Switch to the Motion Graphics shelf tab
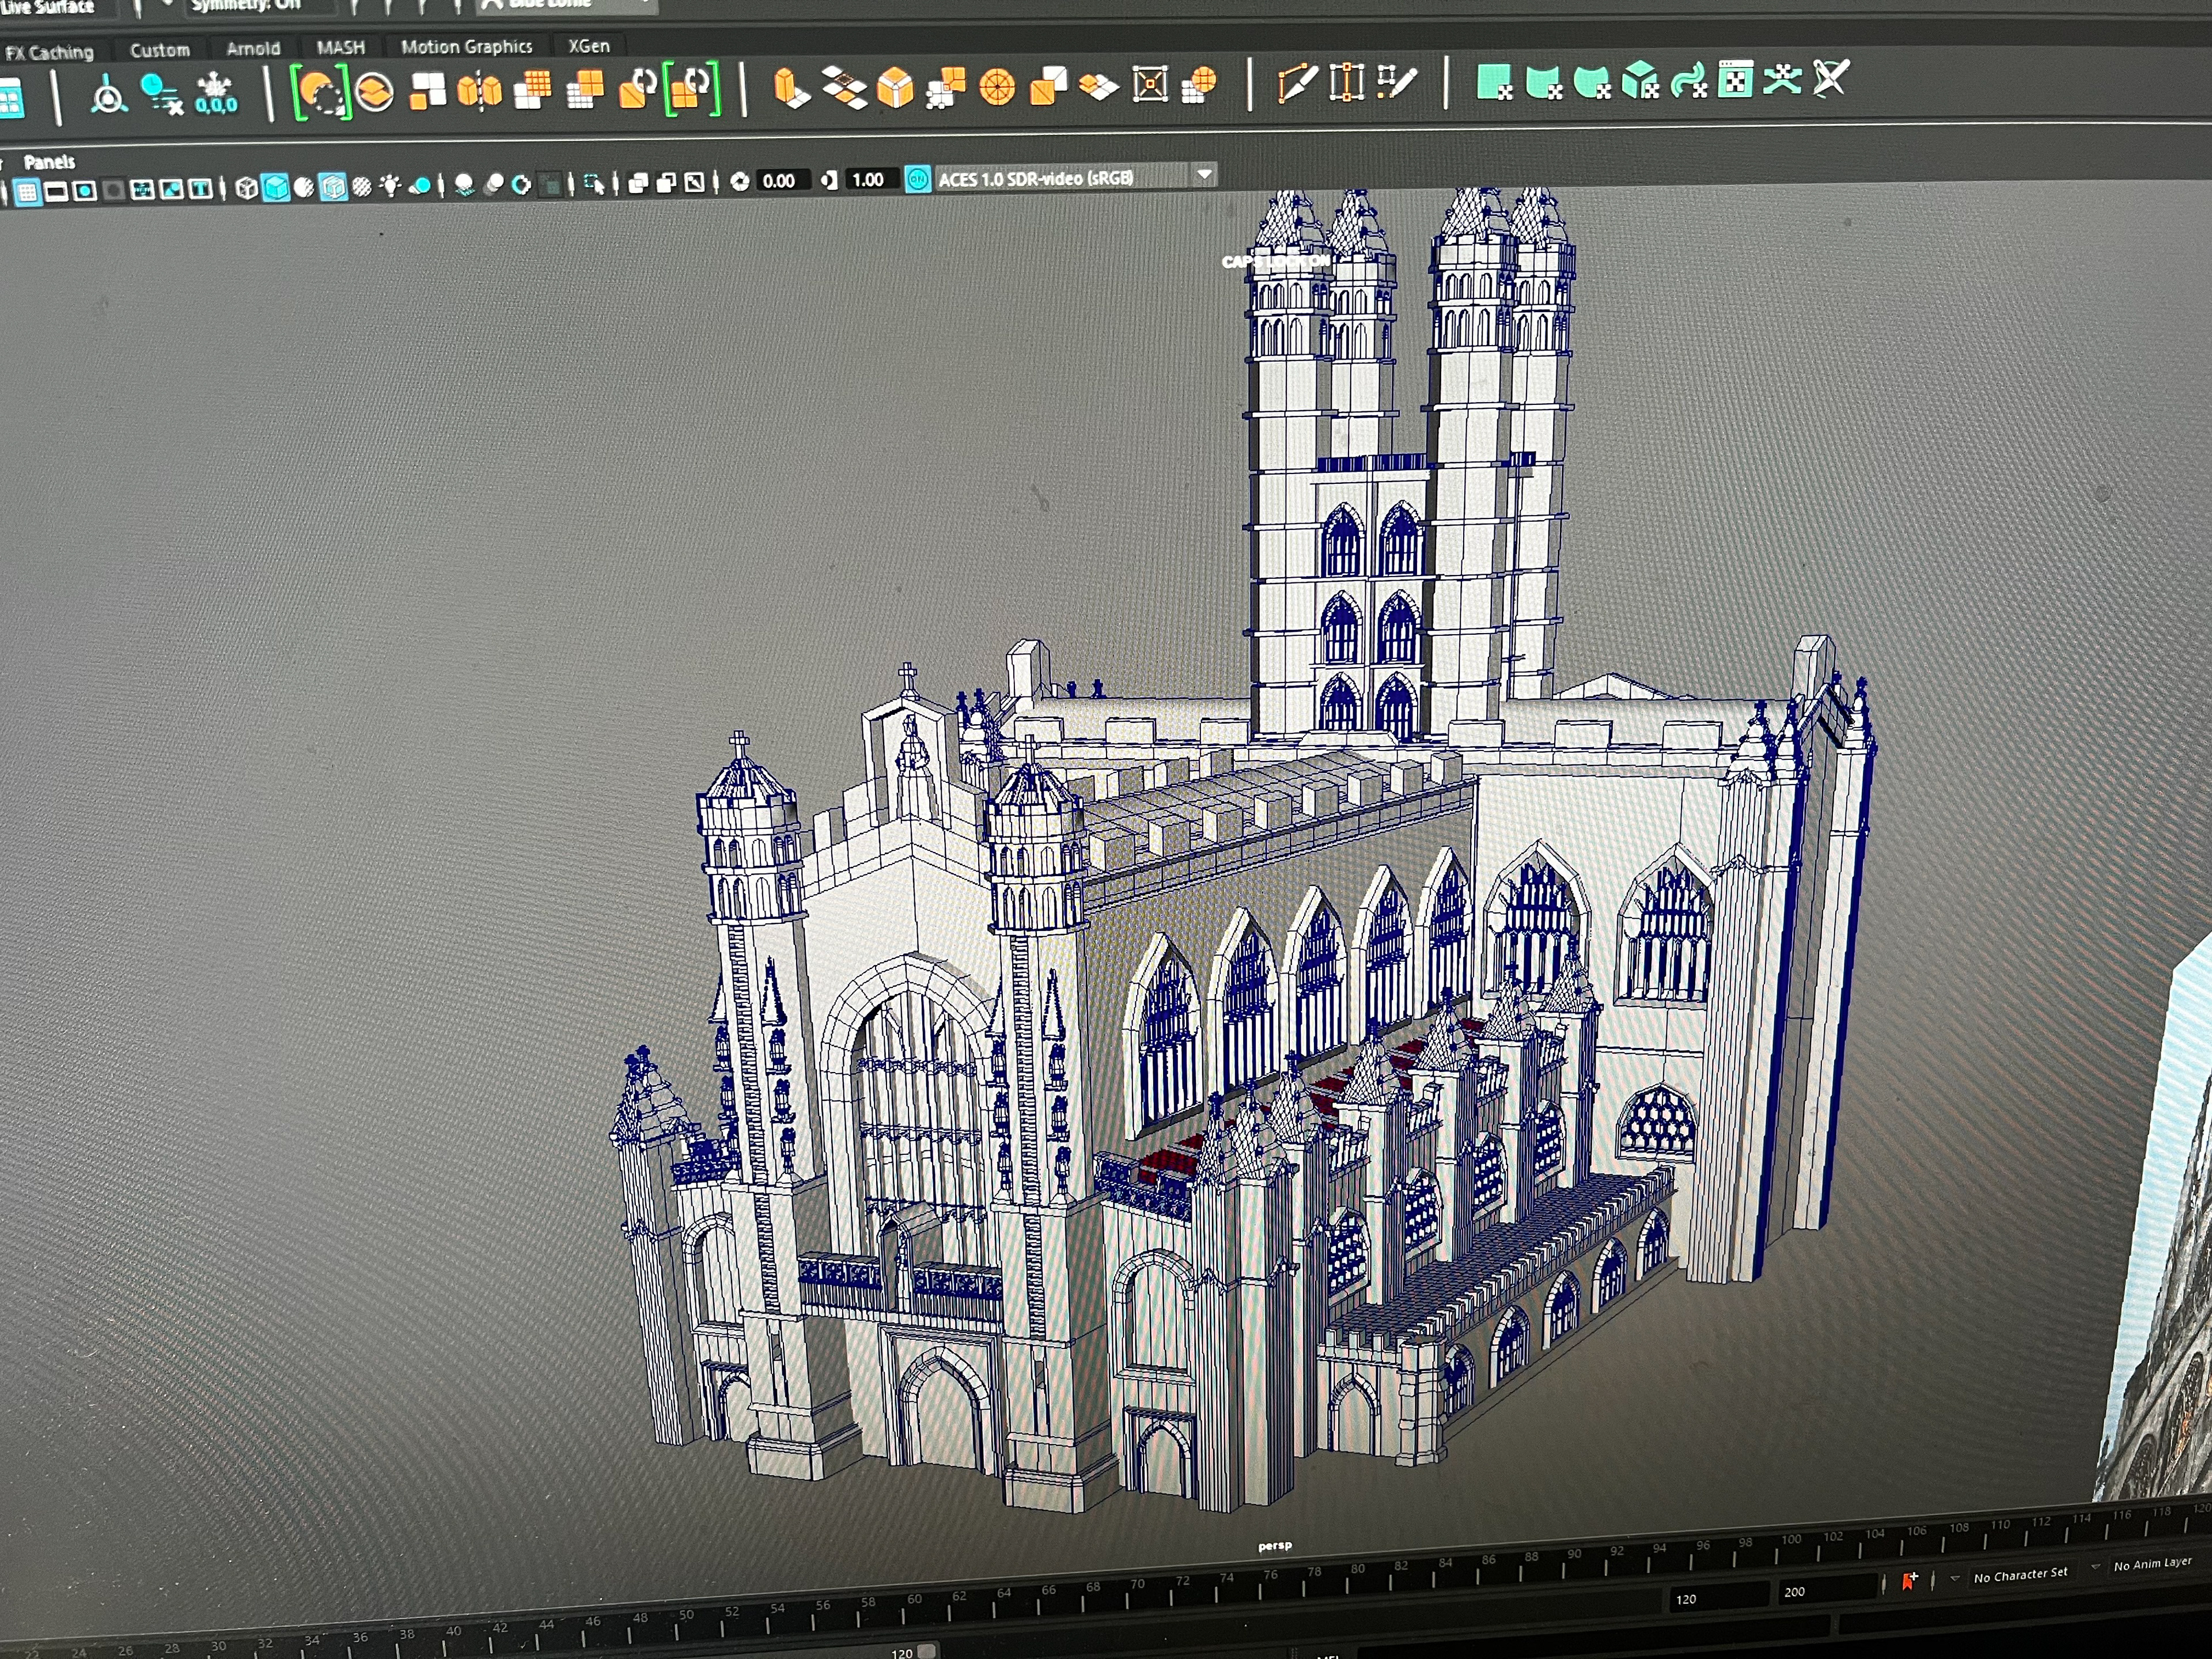The width and height of the screenshot is (2212, 1659). coord(466,46)
